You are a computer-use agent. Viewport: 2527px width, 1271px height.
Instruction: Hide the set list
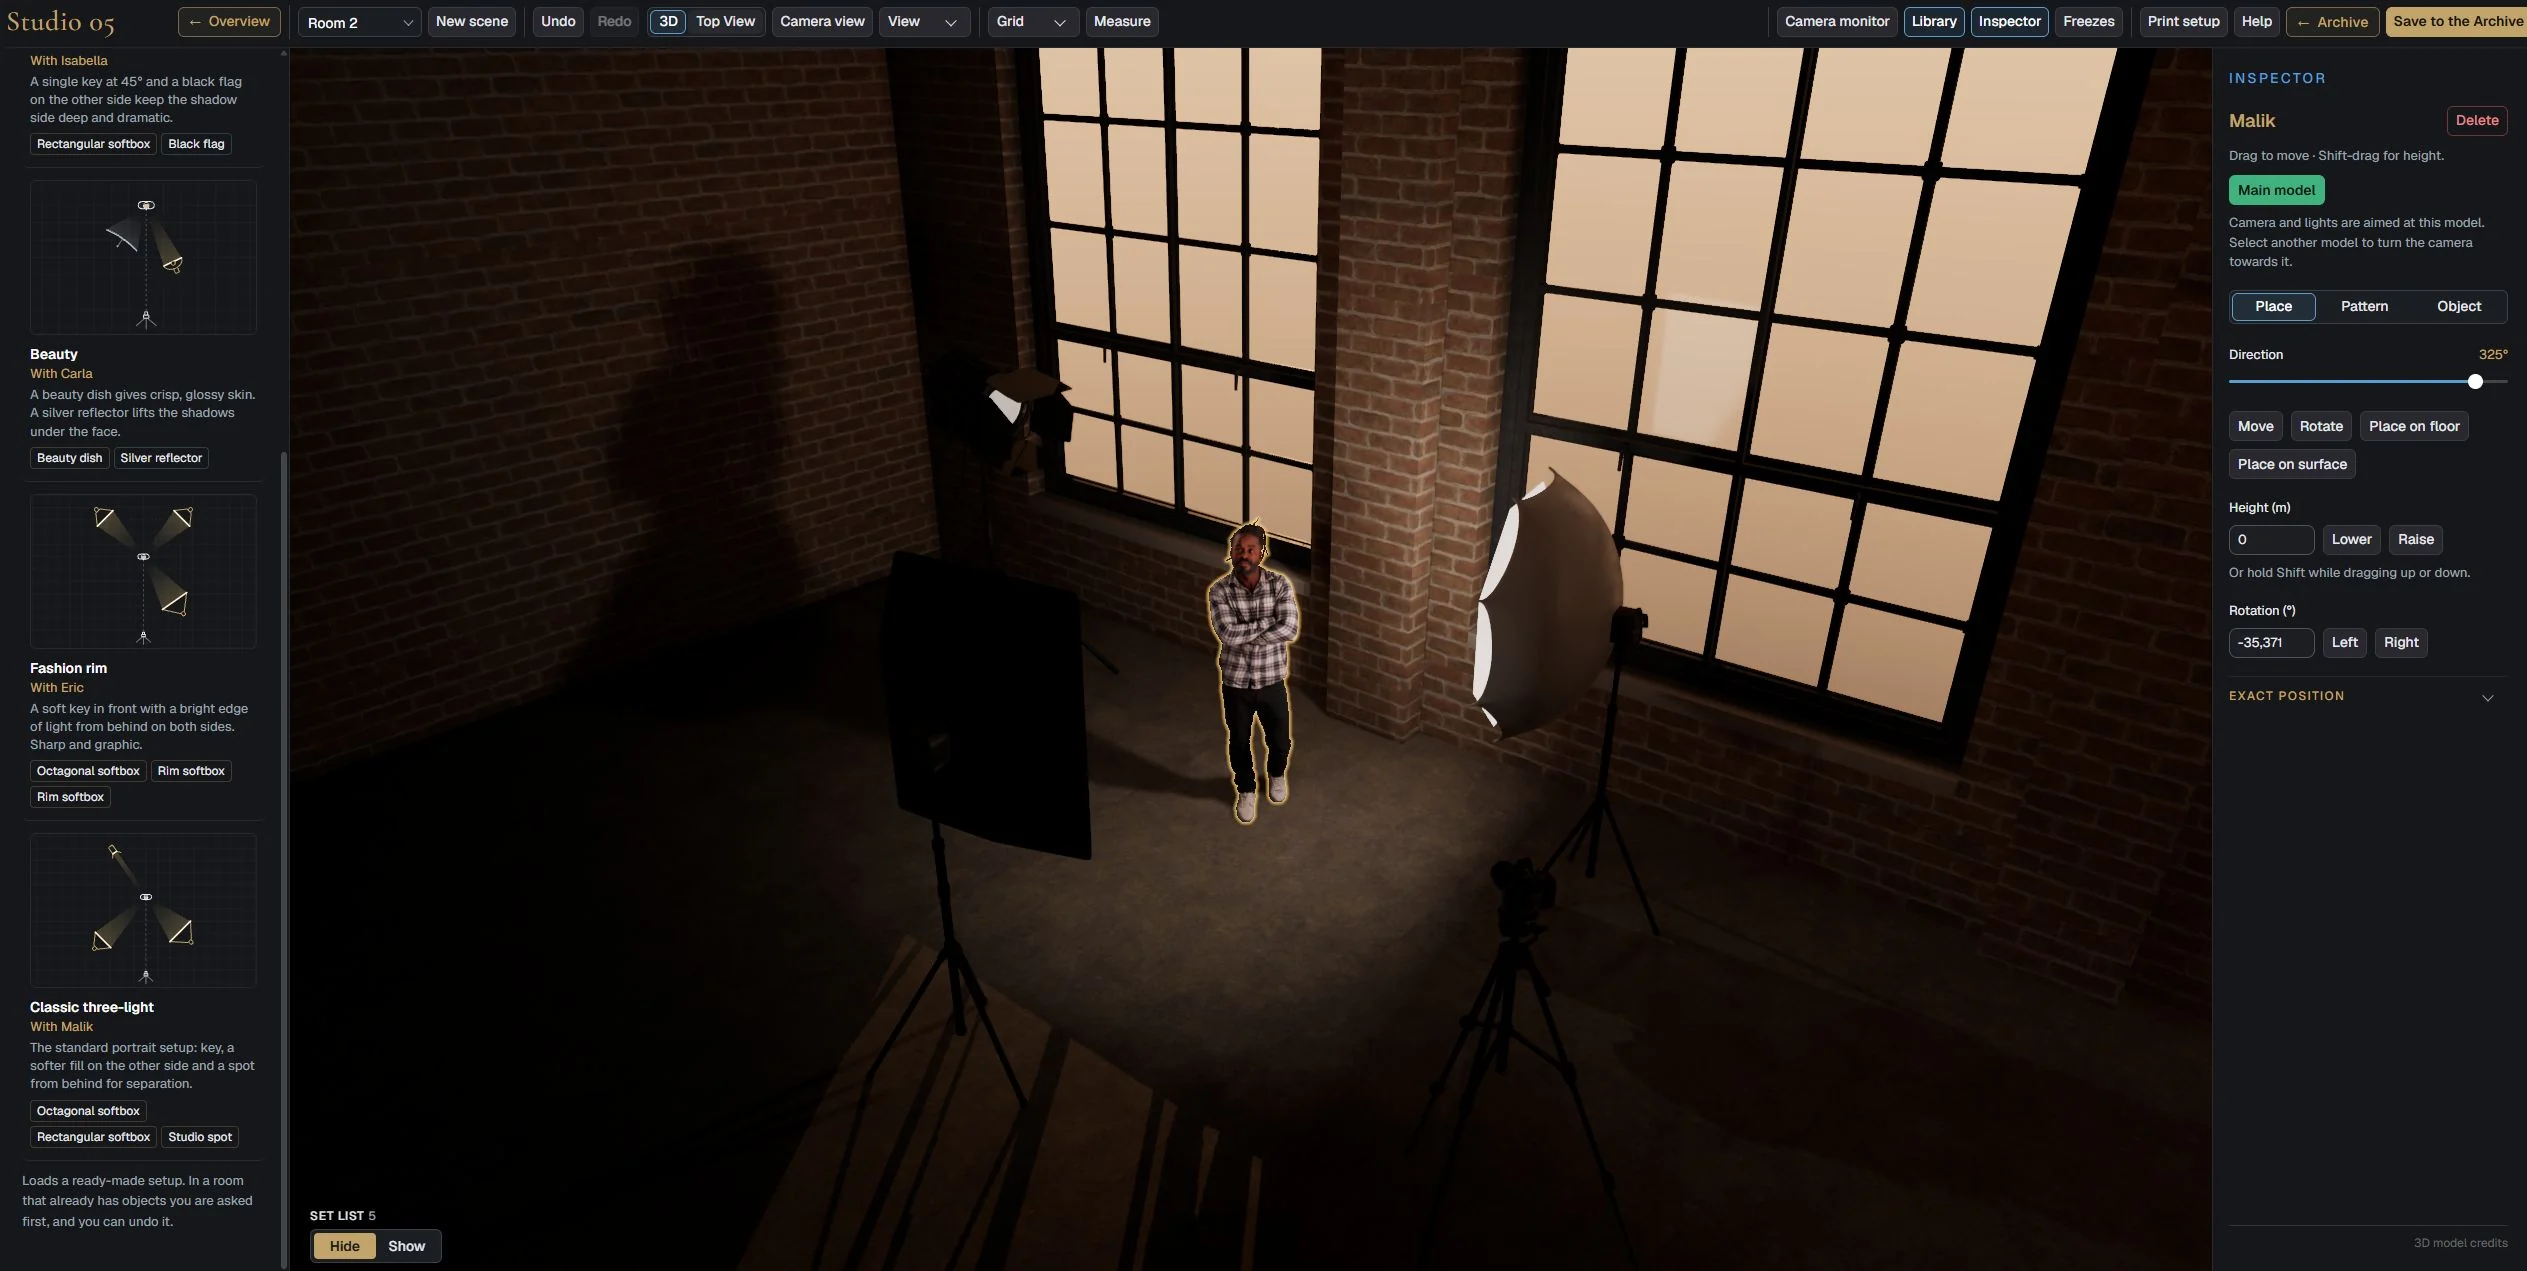[344, 1247]
